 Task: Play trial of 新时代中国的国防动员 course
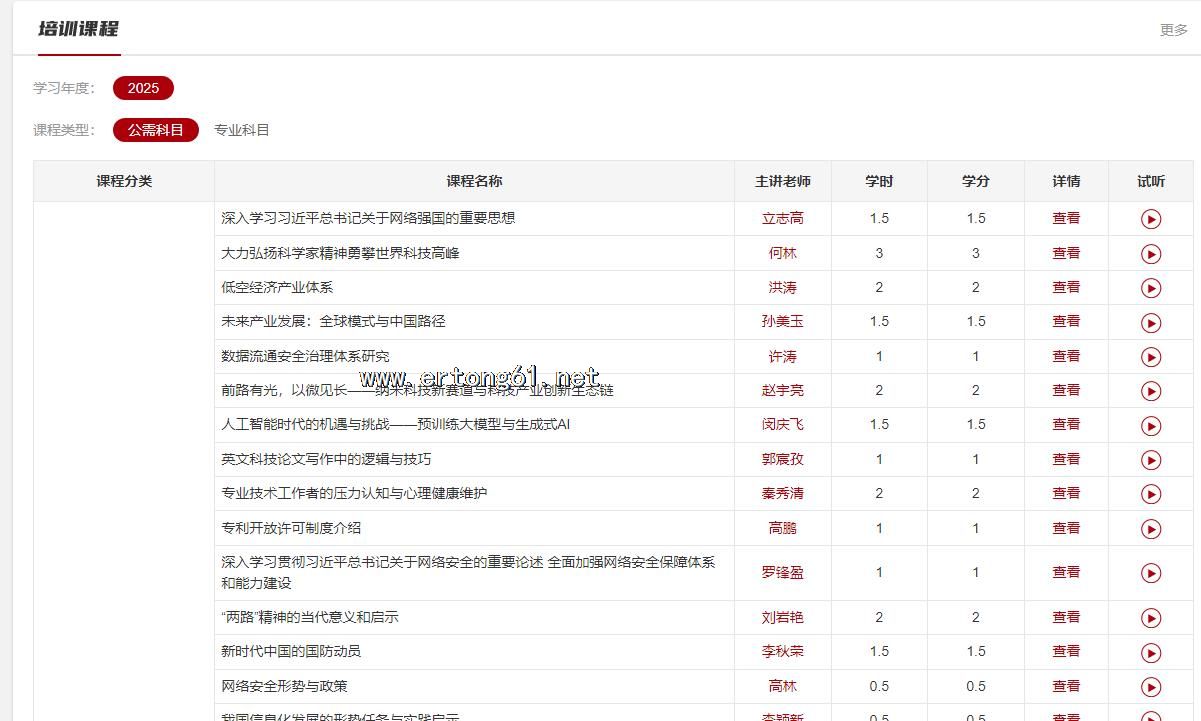click(x=1150, y=652)
